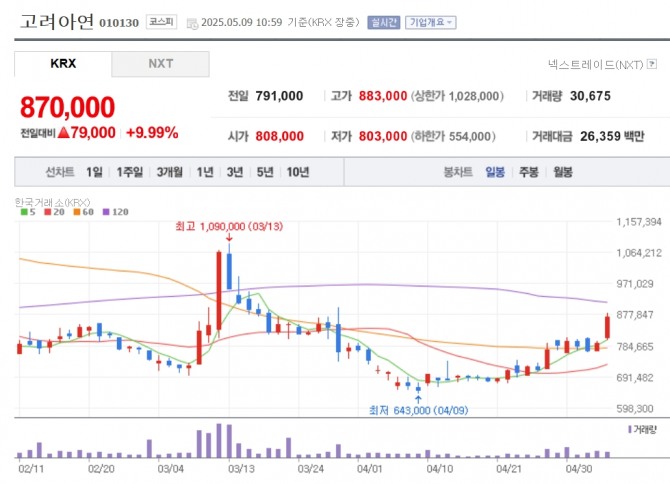This screenshot has width=670, height=484.
Task: Select the 5년 line chart period
Action: click(x=265, y=172)
